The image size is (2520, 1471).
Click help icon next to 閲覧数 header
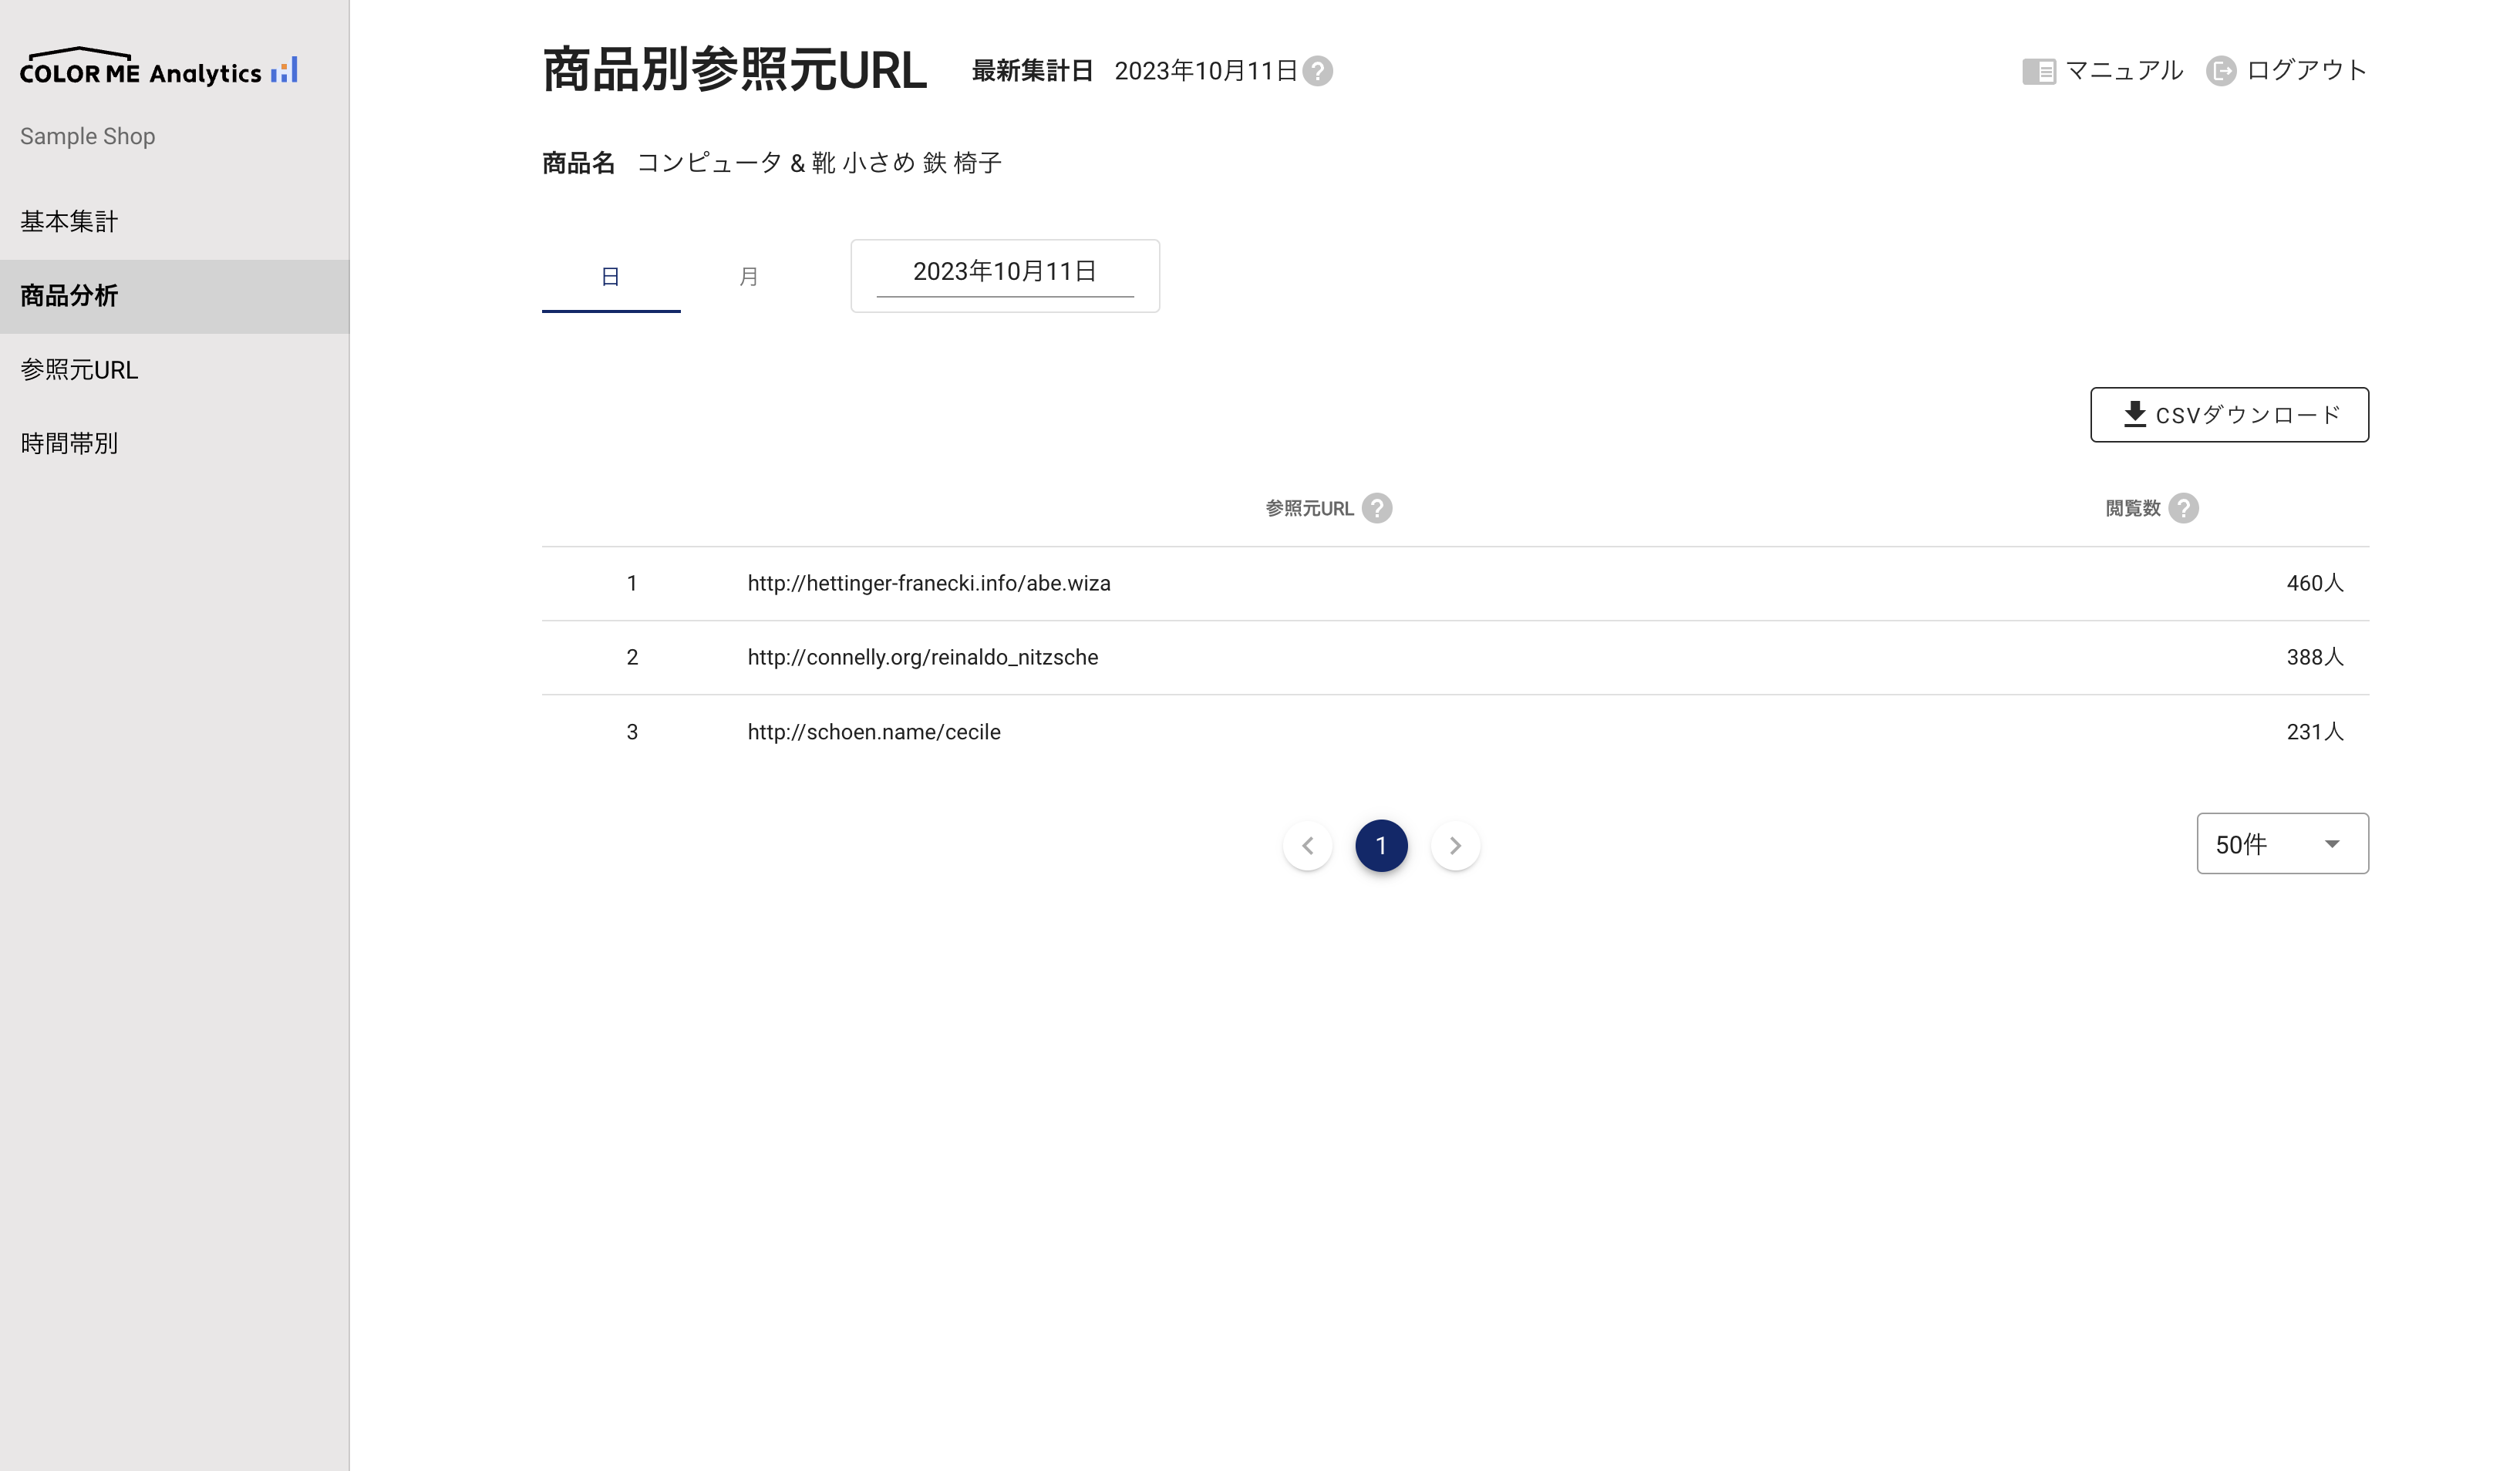coord(2183,508)
